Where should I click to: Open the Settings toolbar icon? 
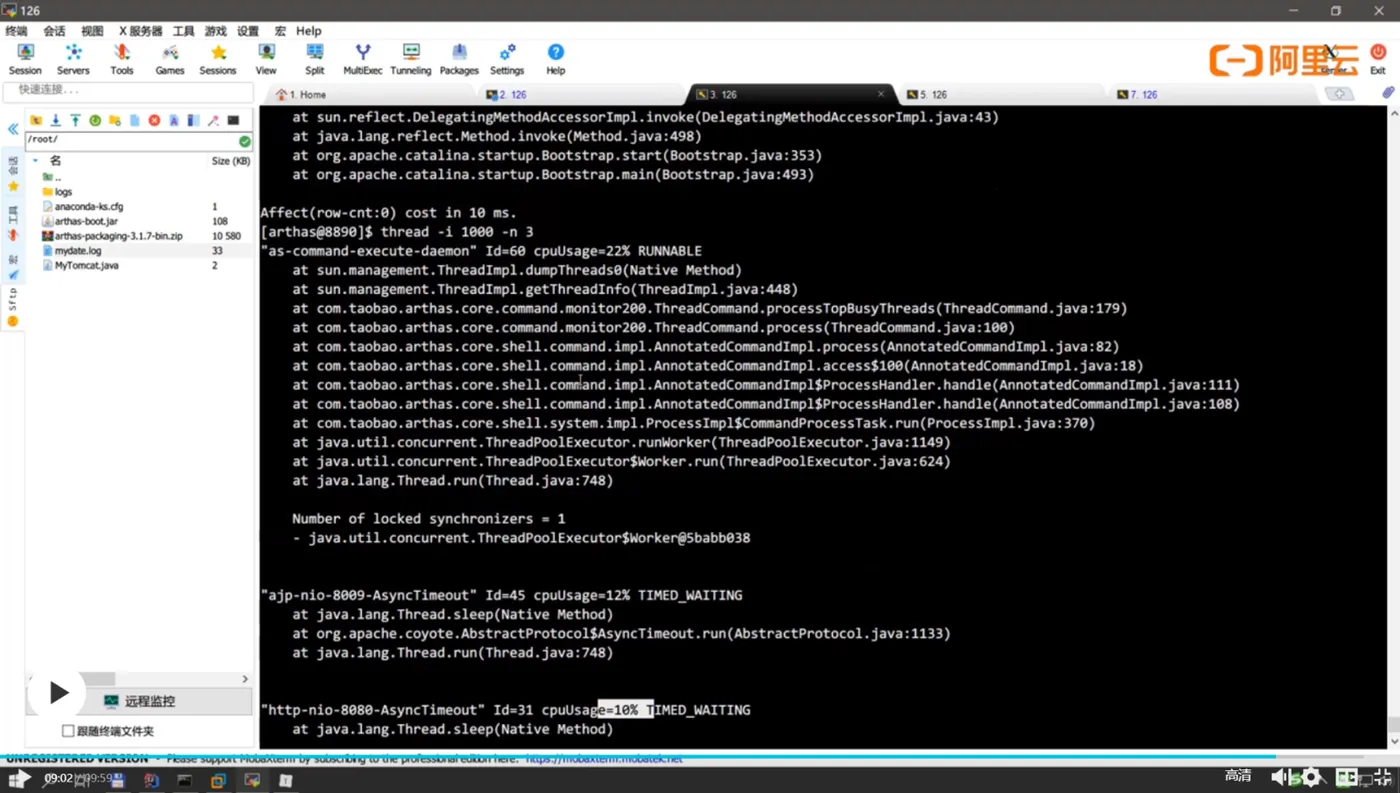pyautogui.click(x=507, y=59)
